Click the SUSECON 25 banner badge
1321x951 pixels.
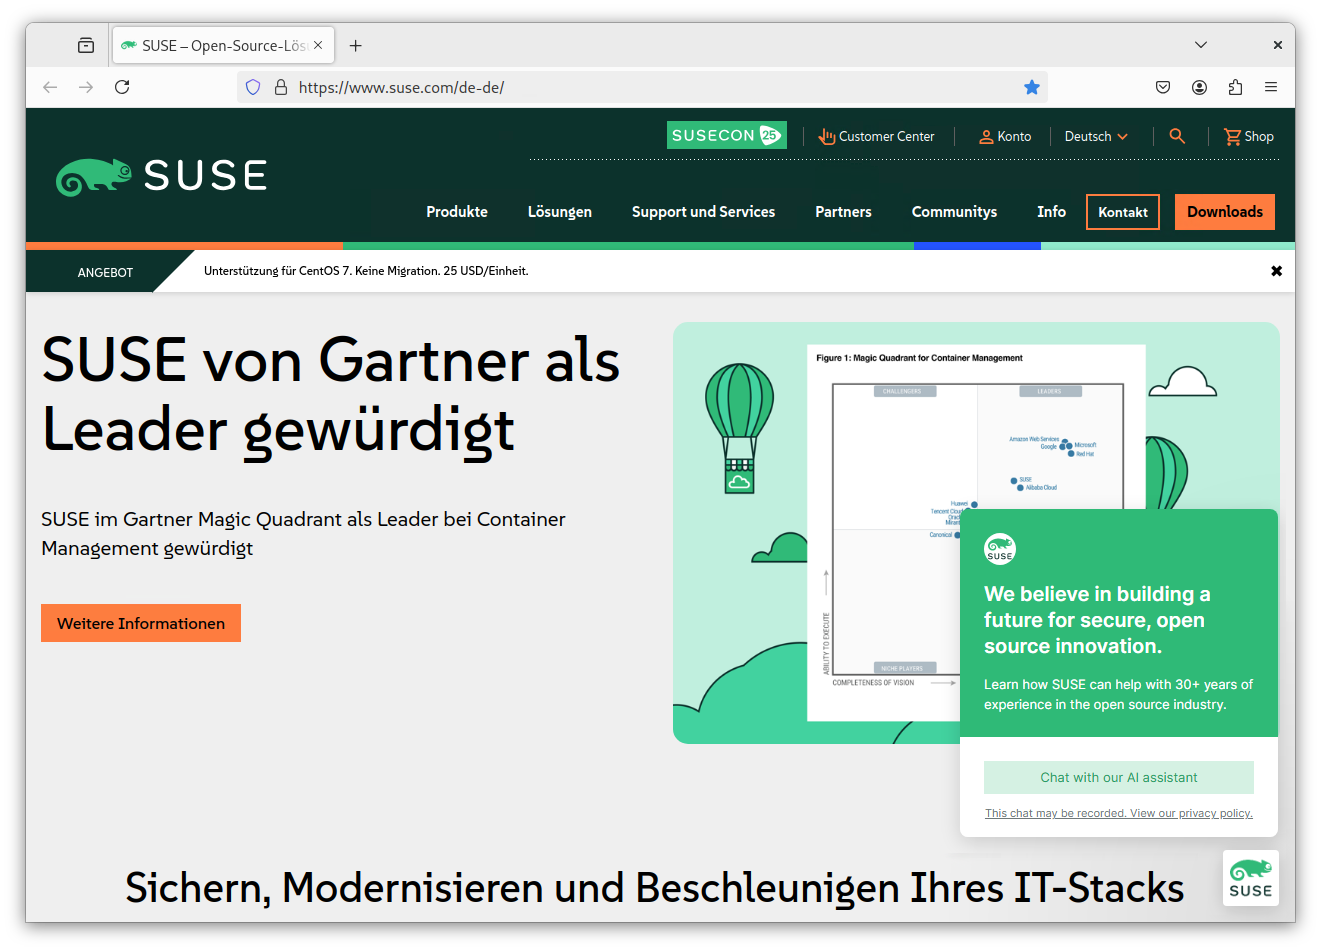tap(727, 135)
